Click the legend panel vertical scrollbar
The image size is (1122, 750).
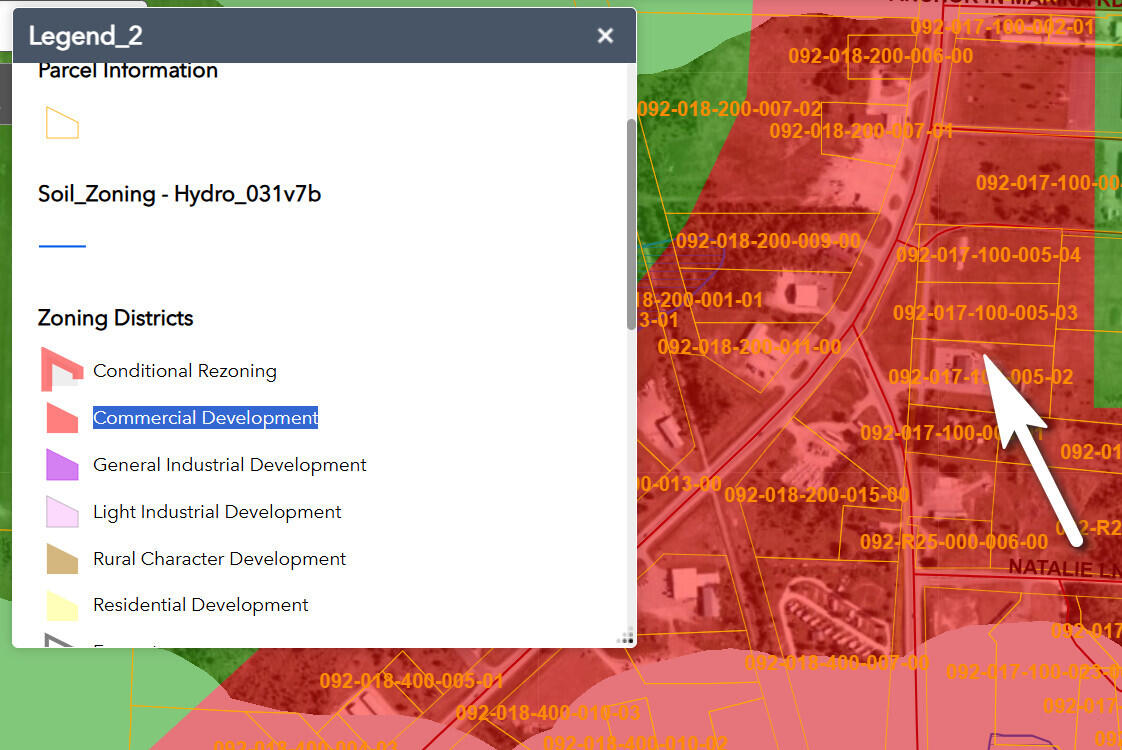coord(630,225)
